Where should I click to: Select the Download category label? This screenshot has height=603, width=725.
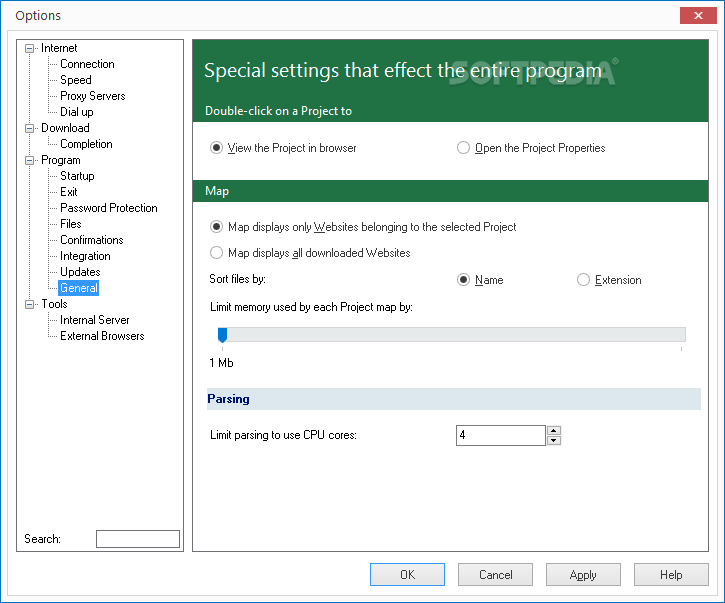[65, 128]
